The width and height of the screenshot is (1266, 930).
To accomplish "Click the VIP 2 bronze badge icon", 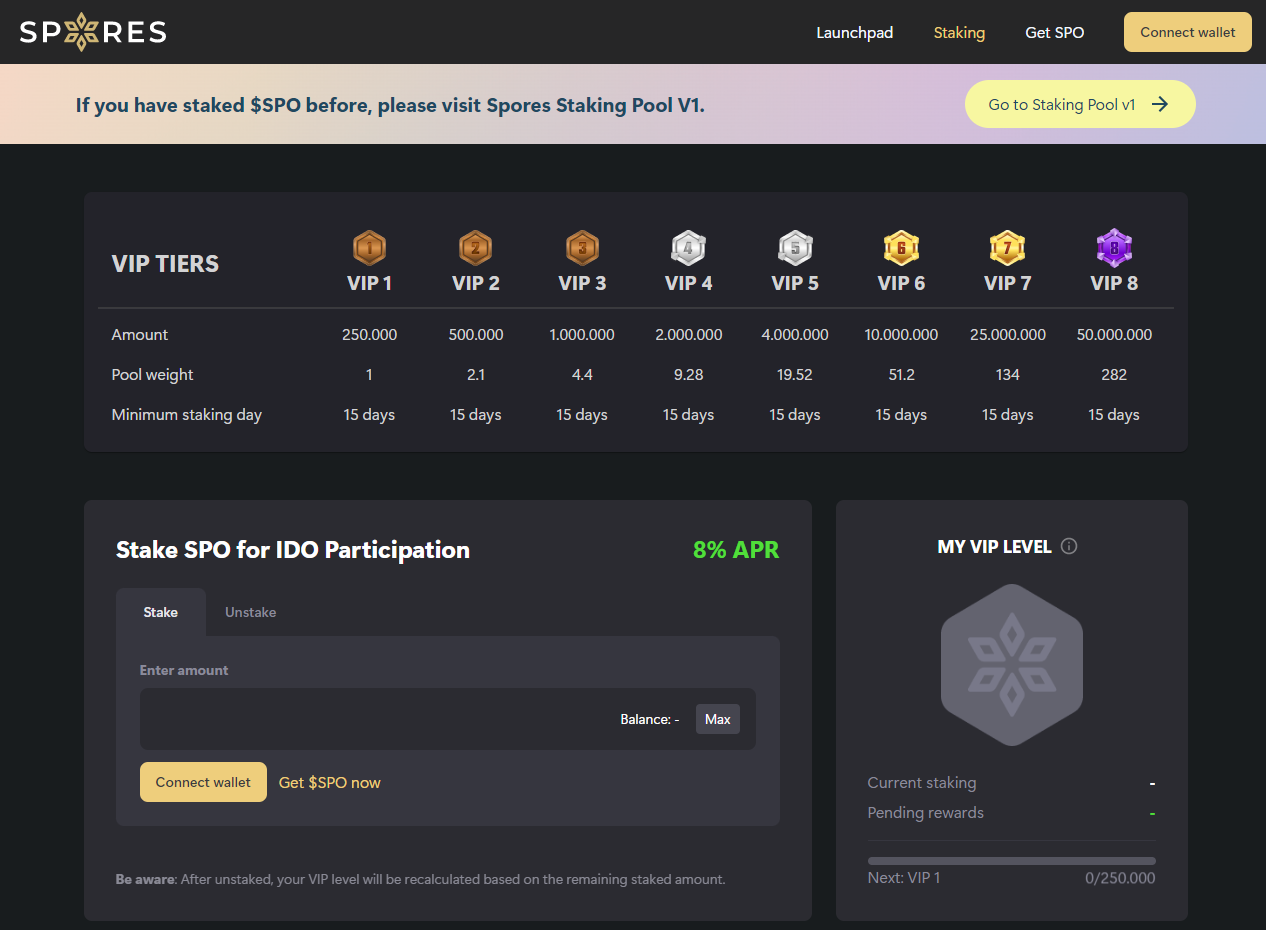I will 475,247.
